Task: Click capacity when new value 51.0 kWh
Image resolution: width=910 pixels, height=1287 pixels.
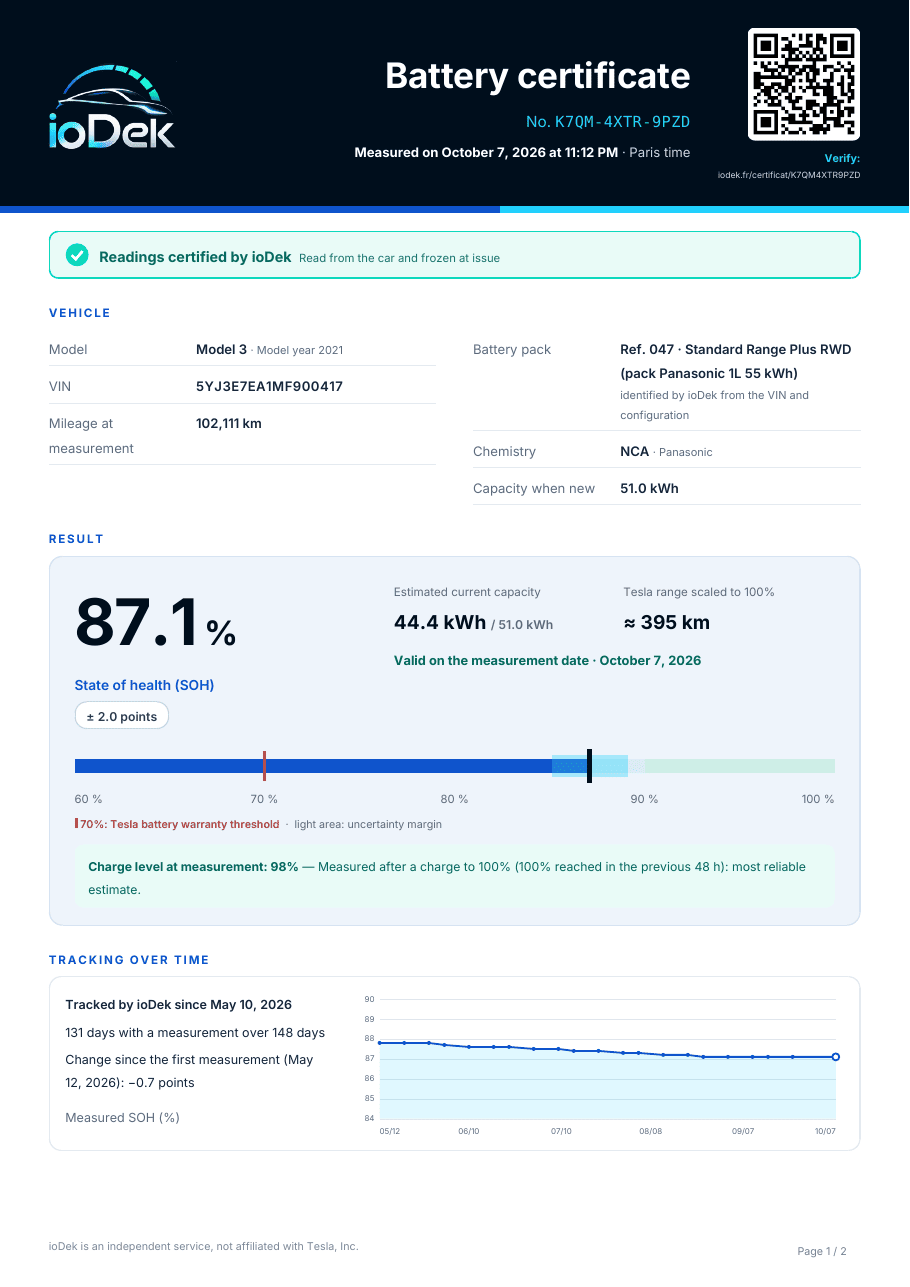Action: point(649,489)
